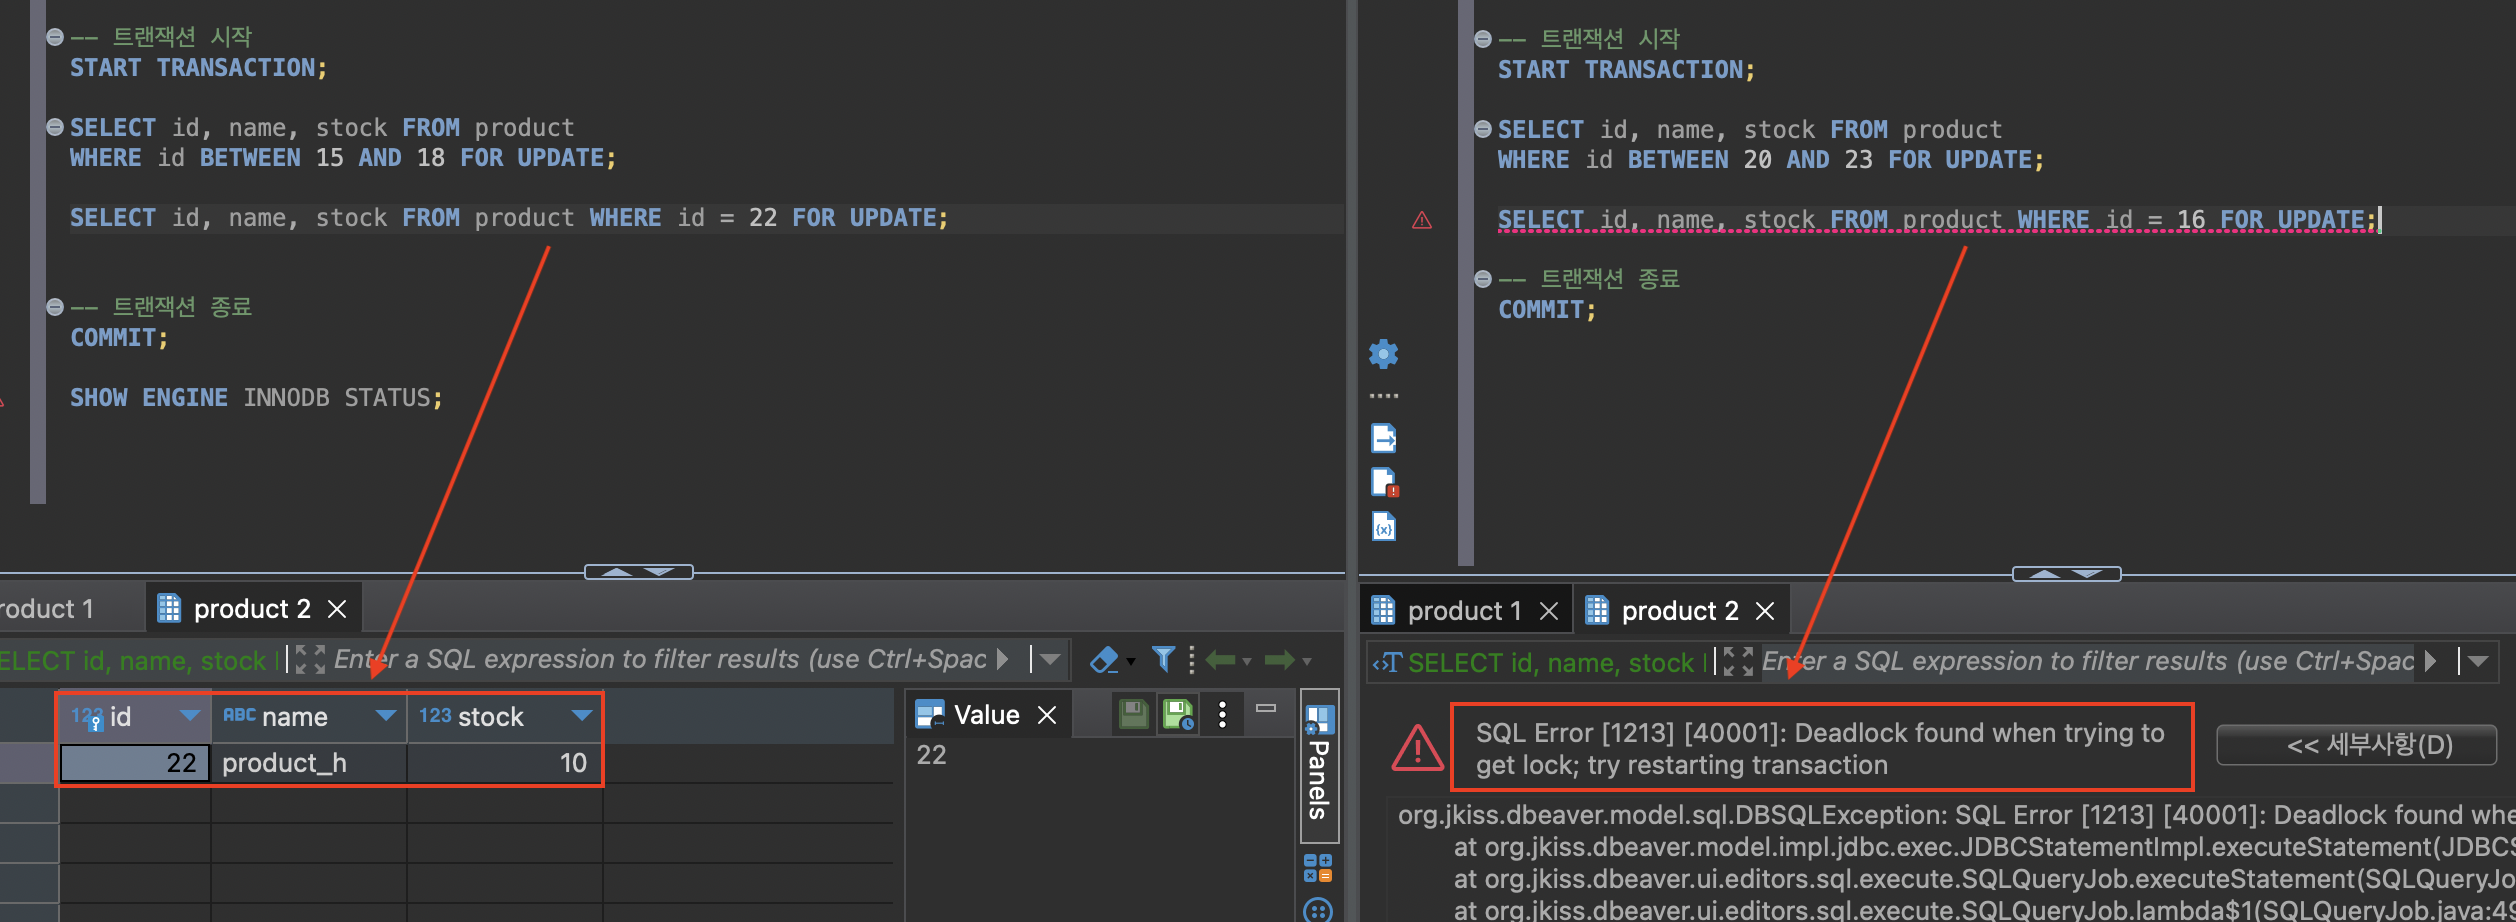Select product 2 tab in right pane
This screenshot has width=2516, height=922.
tap(1680, 611)
